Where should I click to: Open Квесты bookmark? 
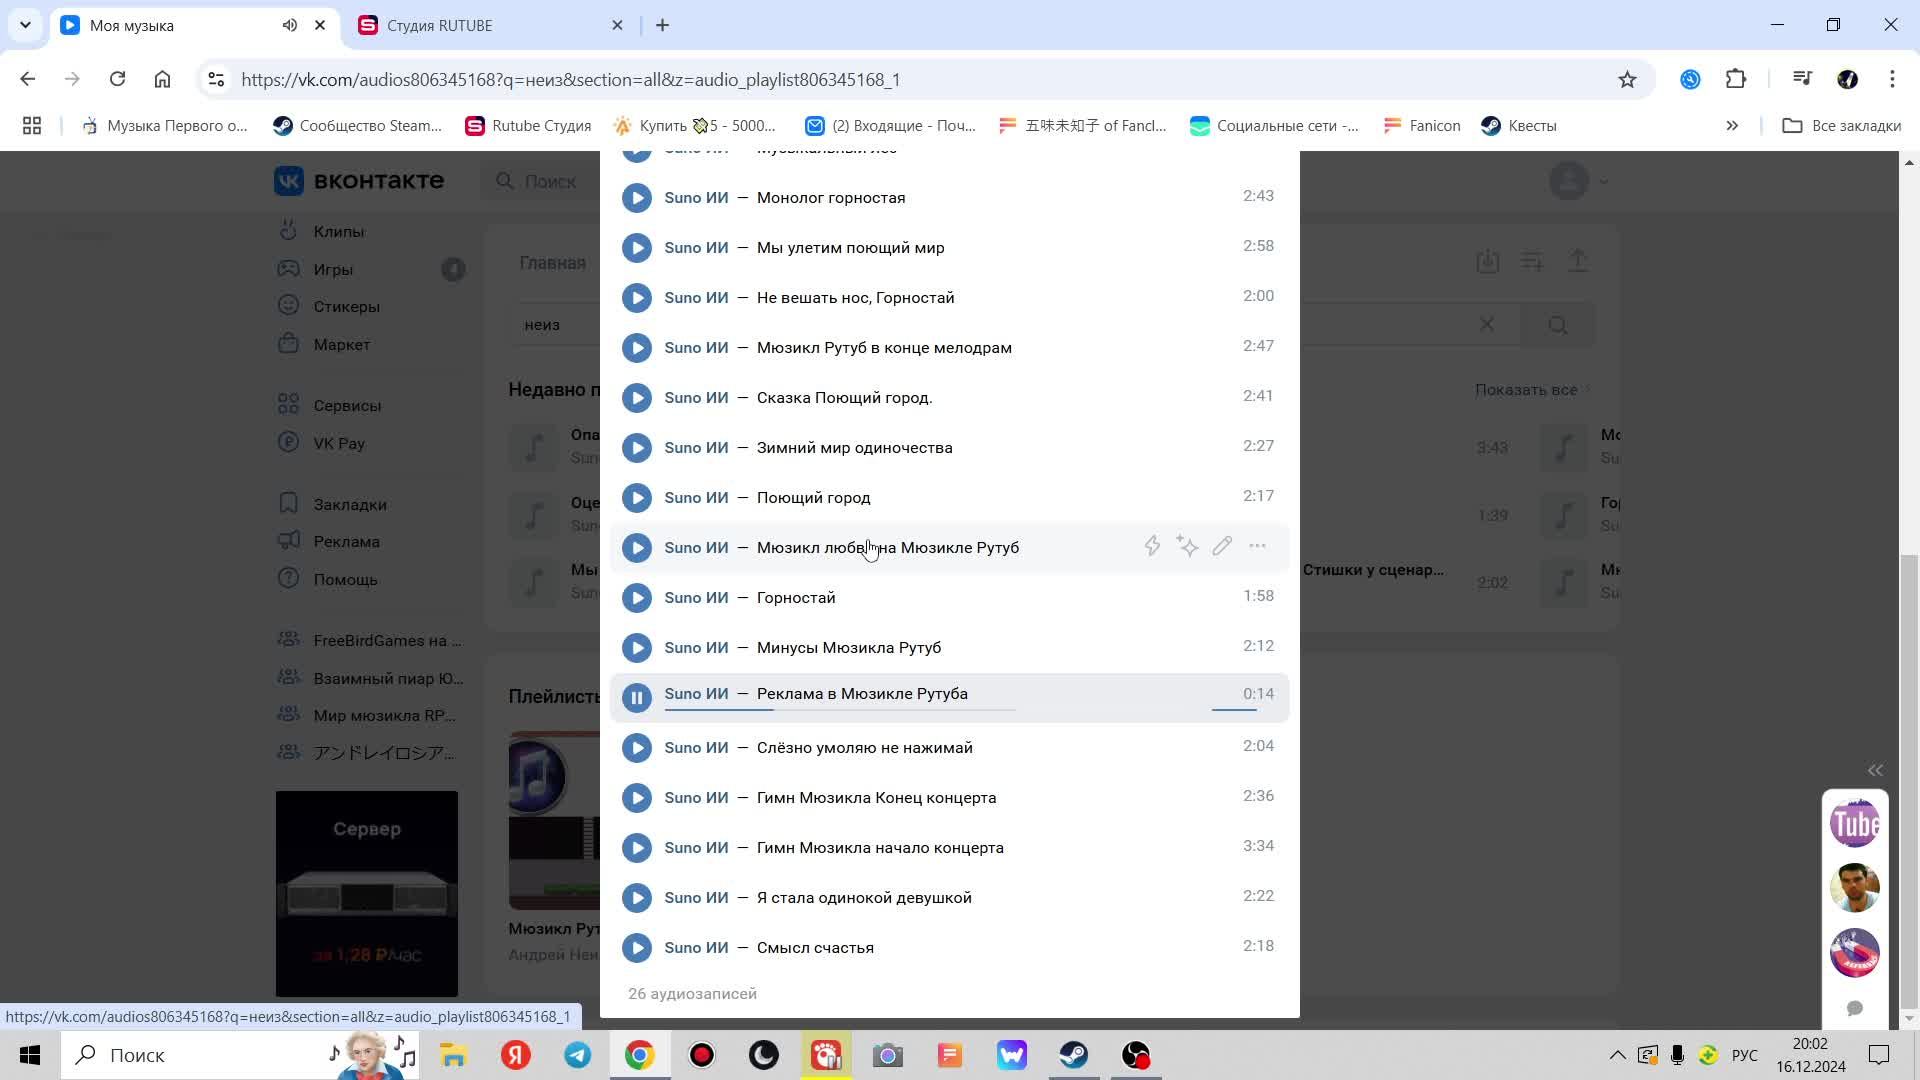1519,125
